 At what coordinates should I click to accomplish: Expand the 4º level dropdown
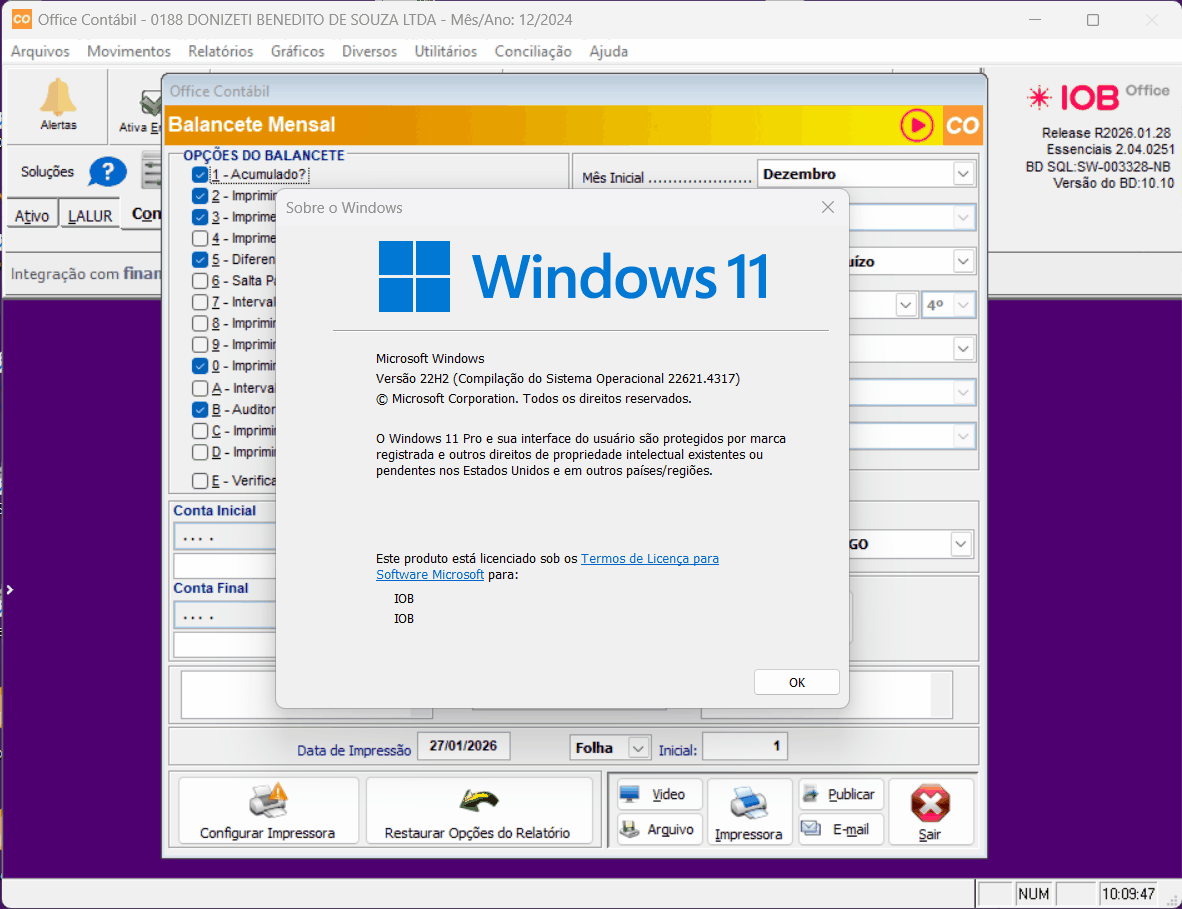[964, 305]
